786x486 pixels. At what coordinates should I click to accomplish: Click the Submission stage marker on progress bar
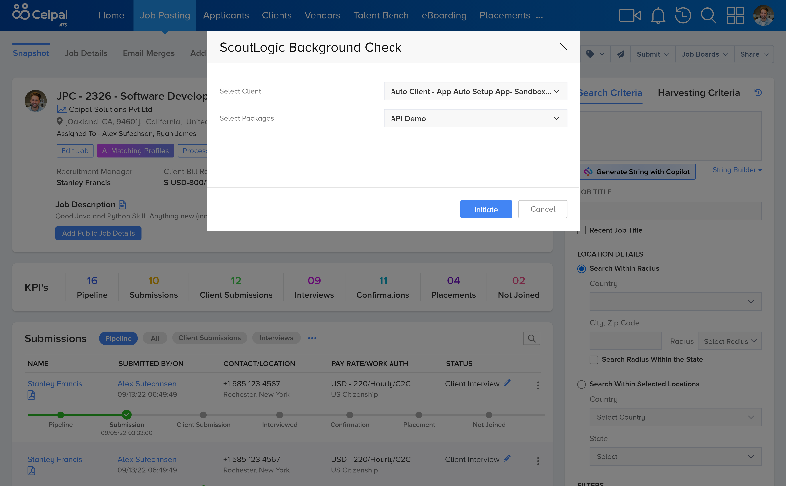127,415
